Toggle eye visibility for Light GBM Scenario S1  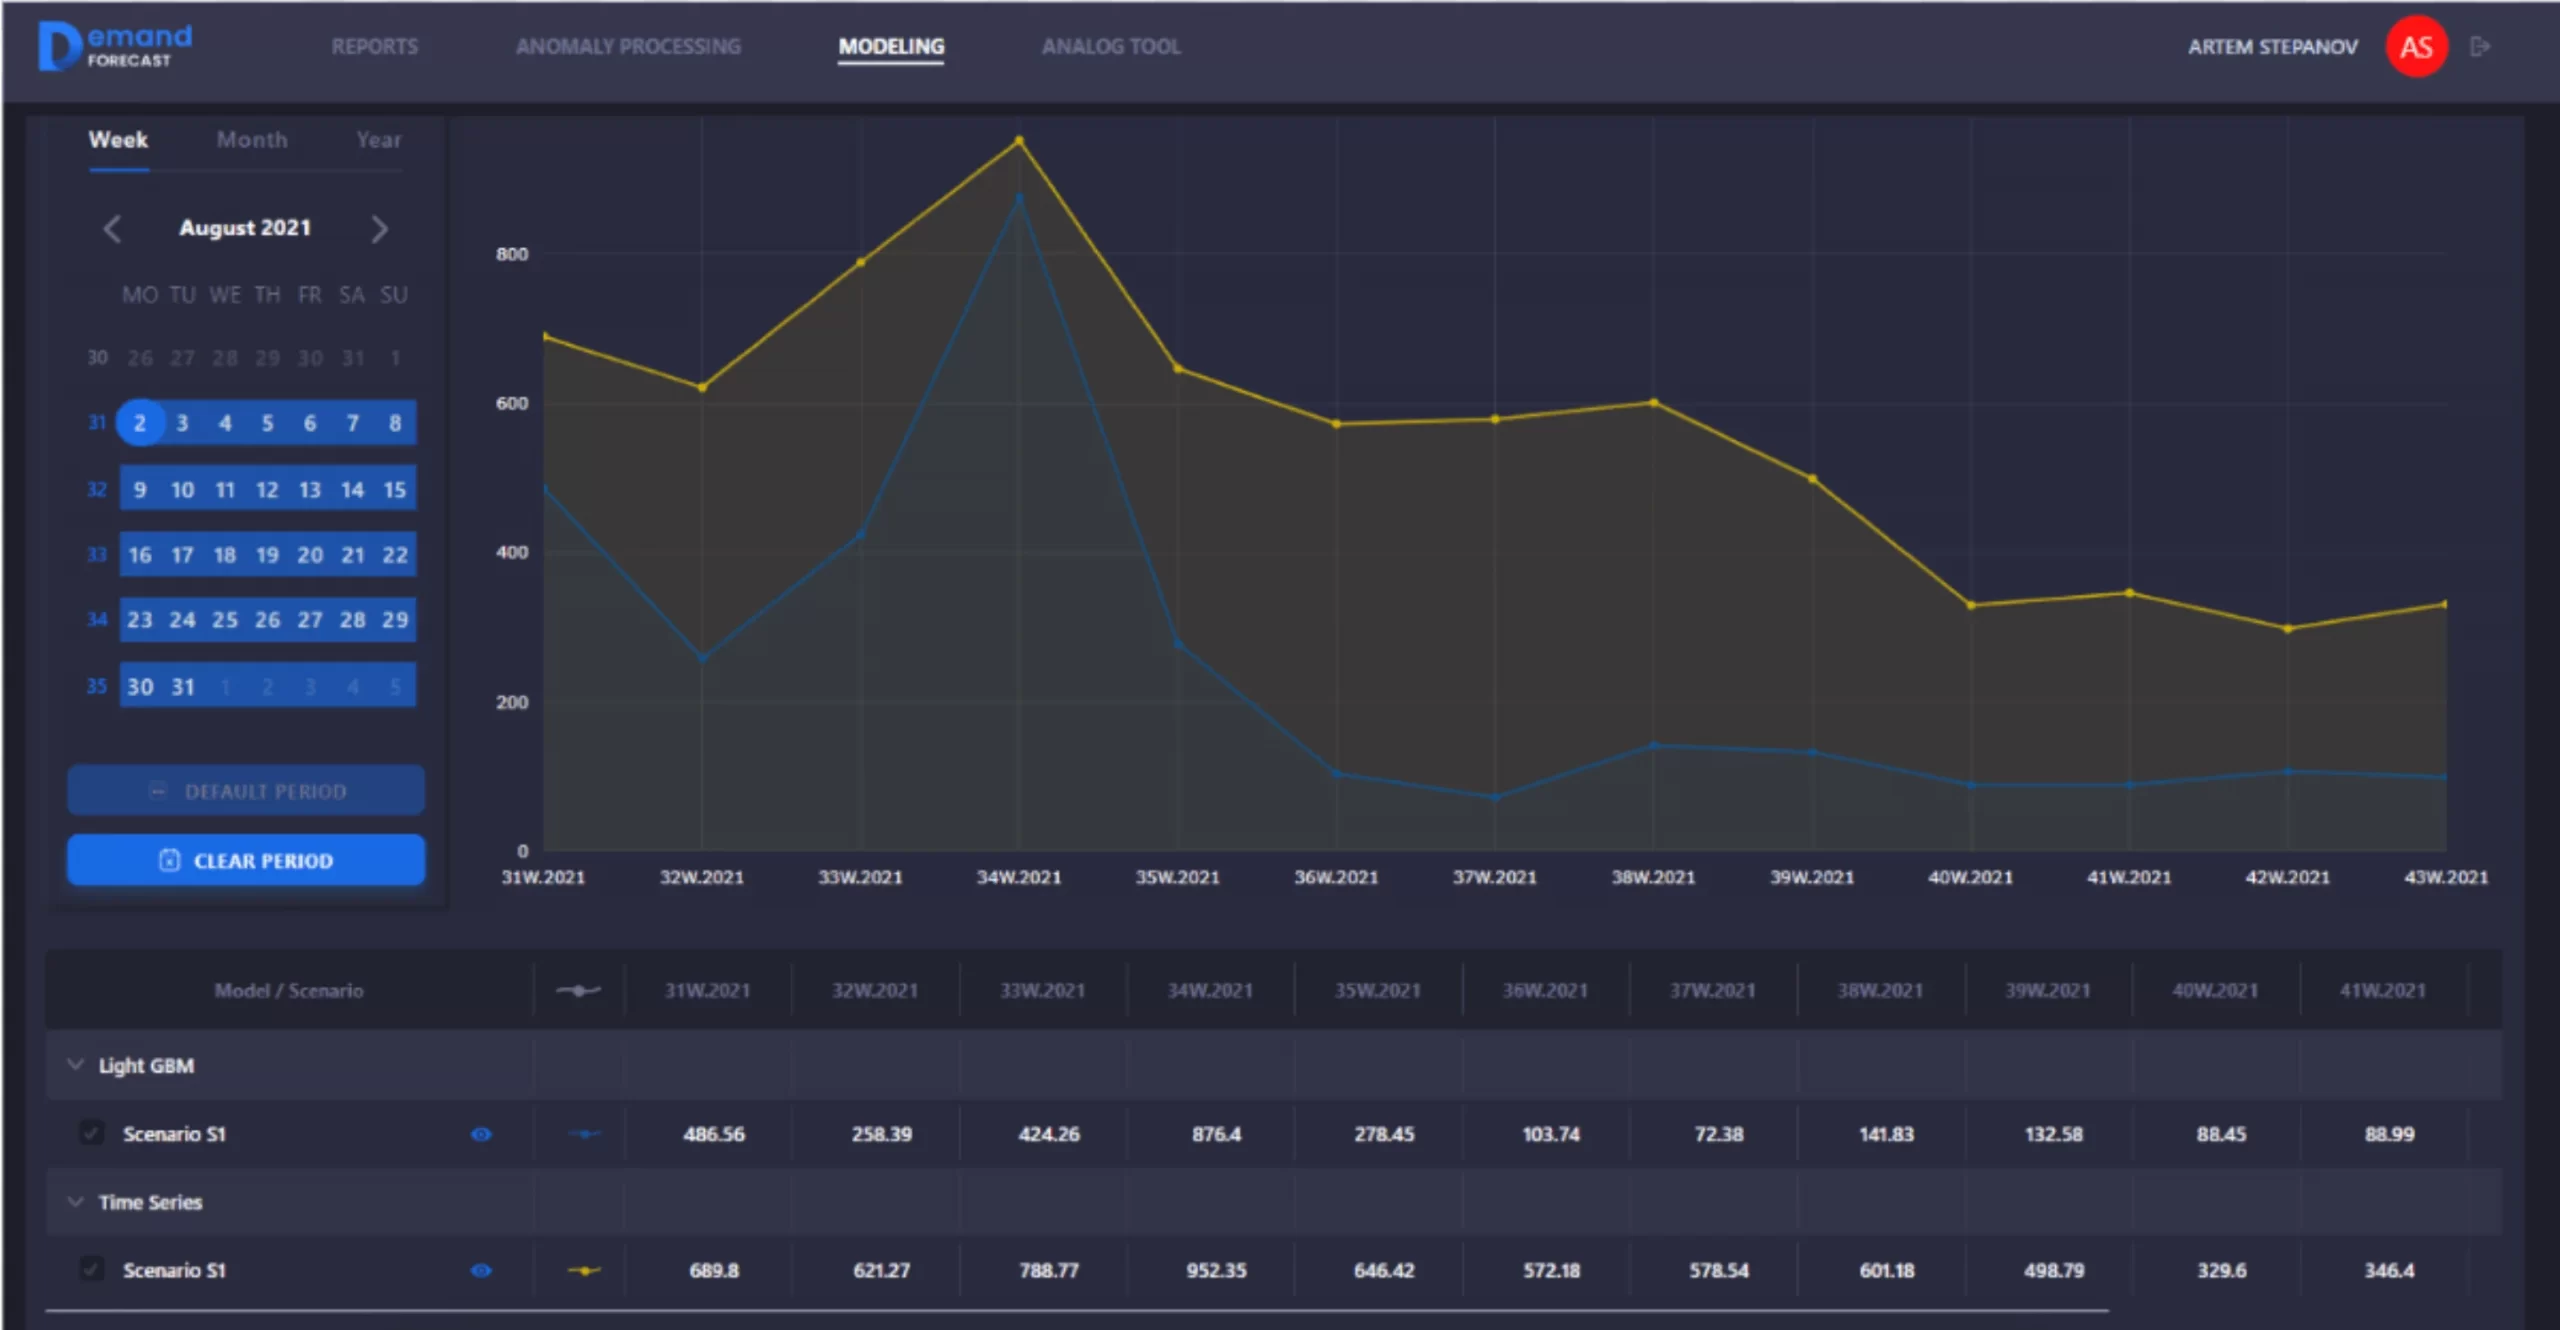click(x=481, y=1134)
